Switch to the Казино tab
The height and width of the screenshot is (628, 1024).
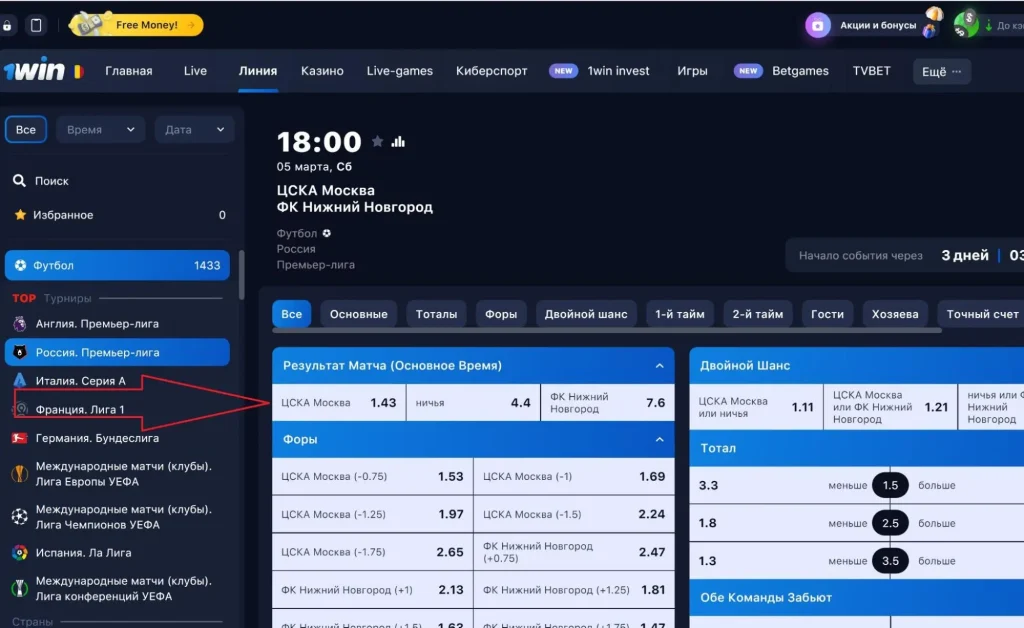point(322,71)
